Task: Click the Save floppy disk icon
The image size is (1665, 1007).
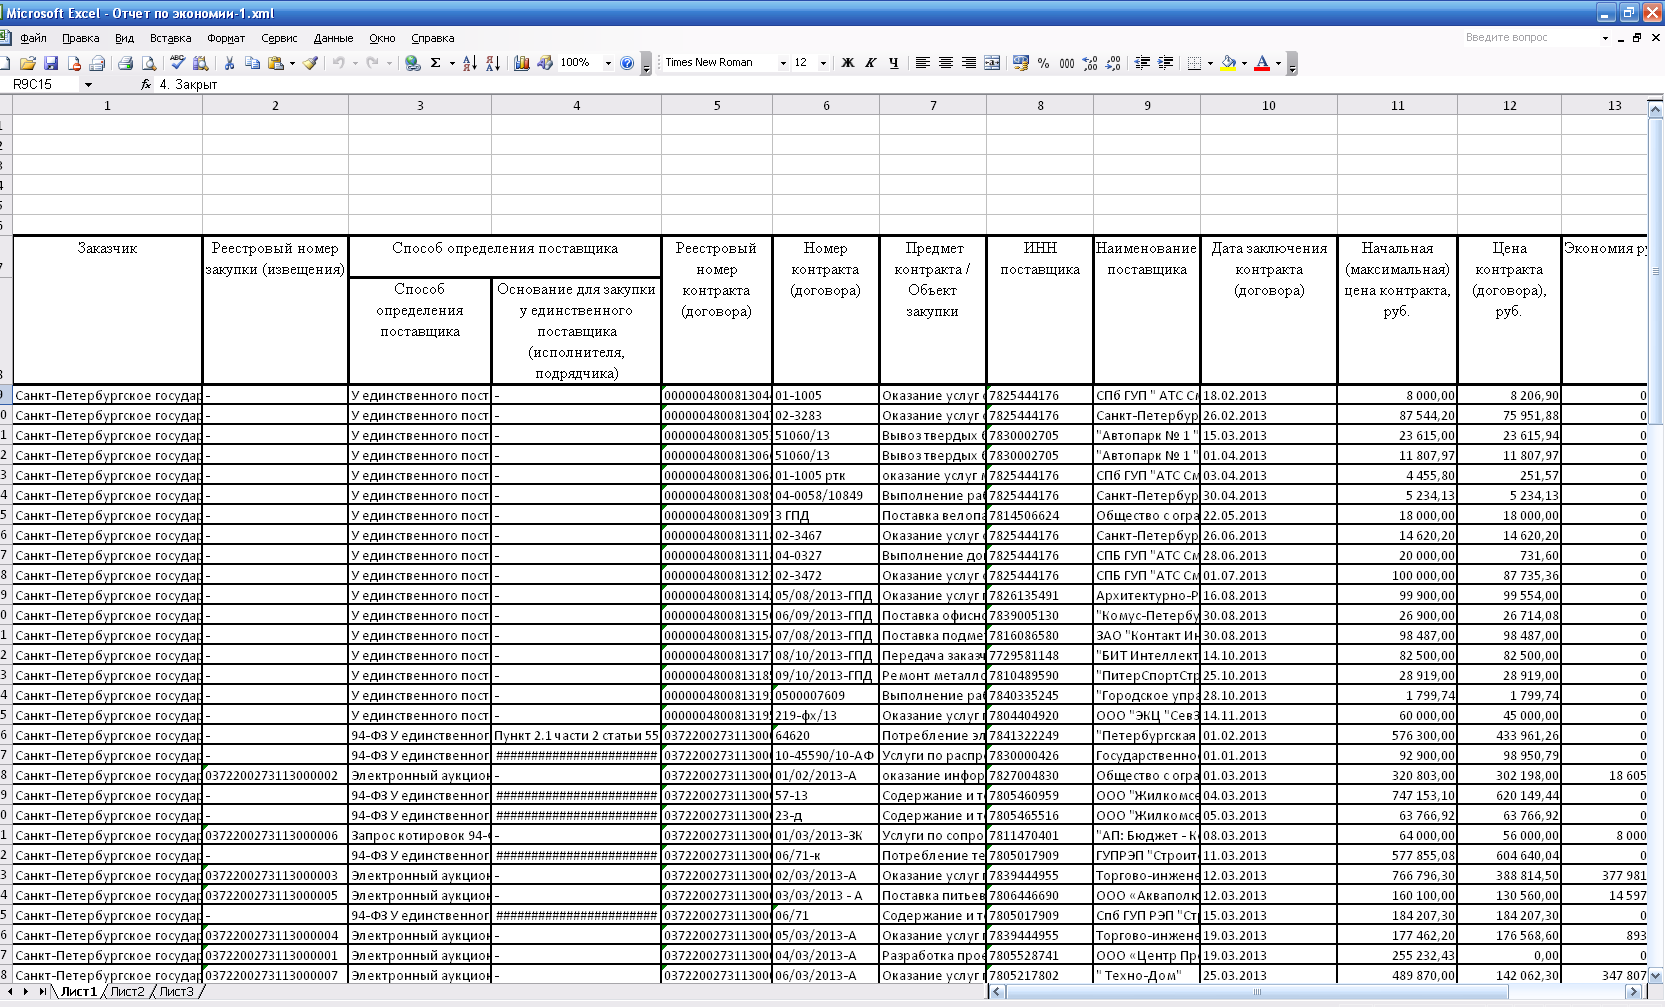Action: tap(50, 63)
